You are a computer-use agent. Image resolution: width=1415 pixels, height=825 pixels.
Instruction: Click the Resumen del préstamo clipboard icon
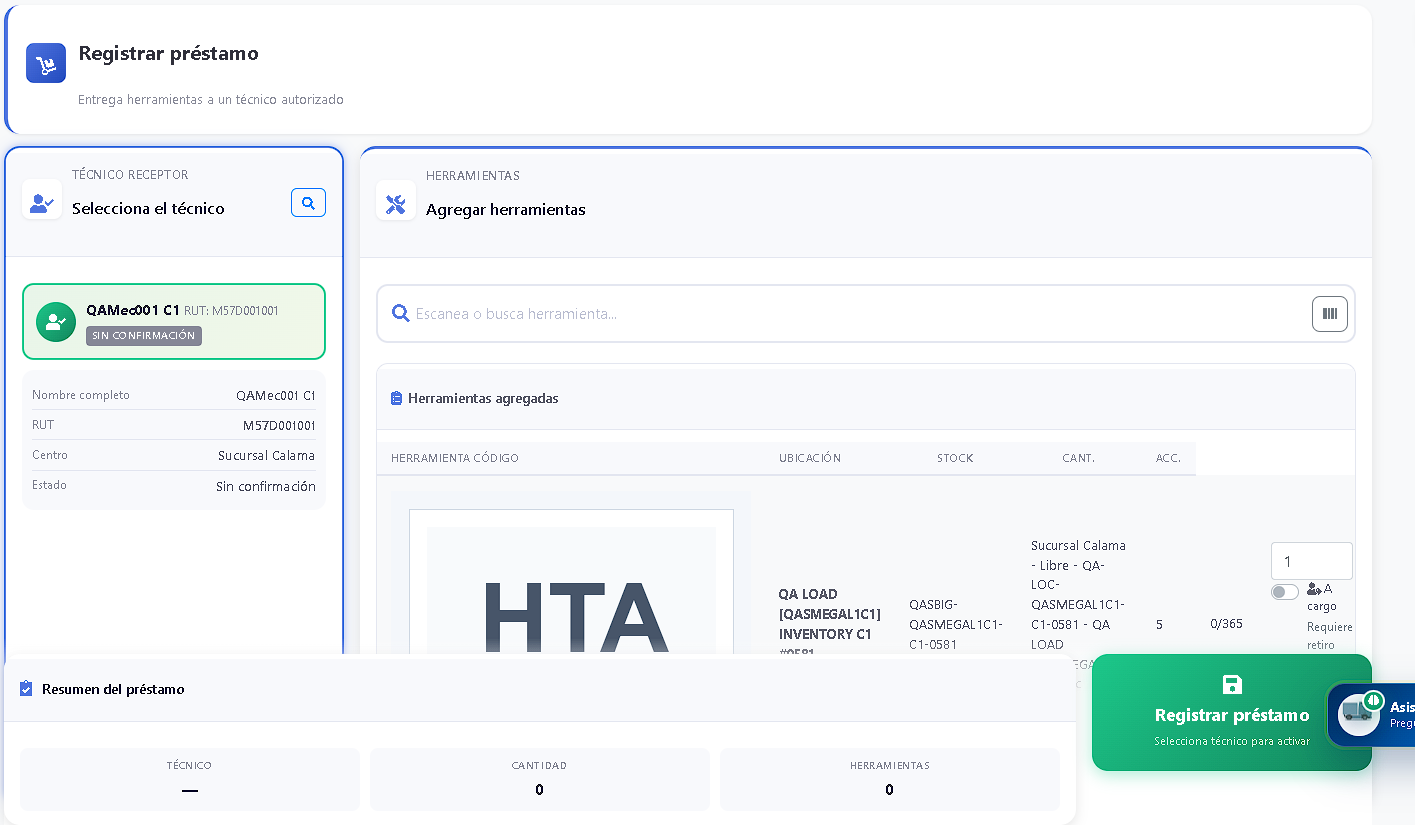pyautogui.click(x=26, y=689)
